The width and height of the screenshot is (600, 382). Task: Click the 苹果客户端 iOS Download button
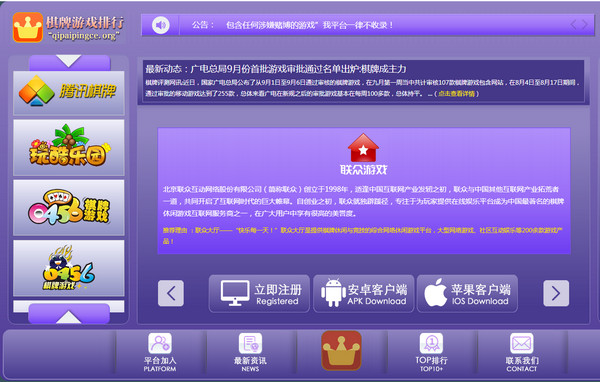(x=467, y=294)
